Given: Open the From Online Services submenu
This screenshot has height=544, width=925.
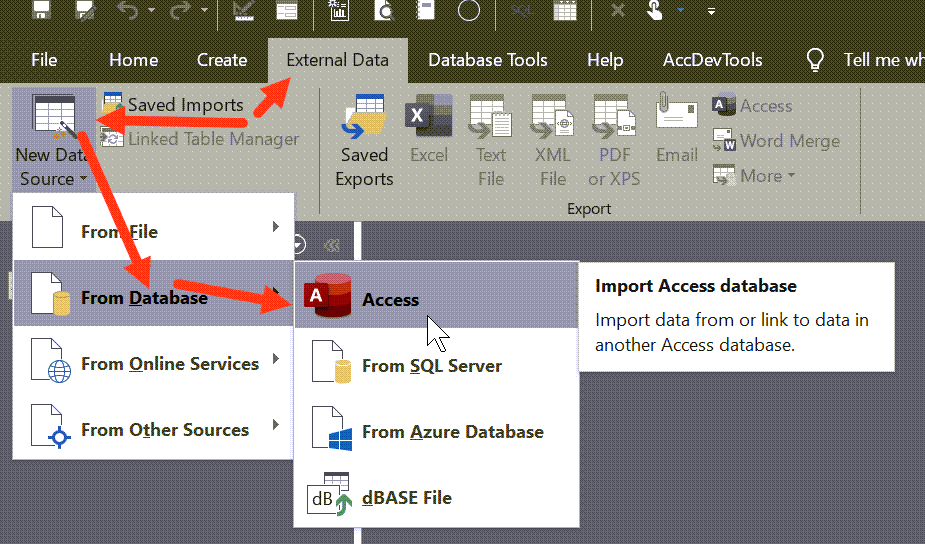Looking at the screenshot, I should click(x=153, y=359).
